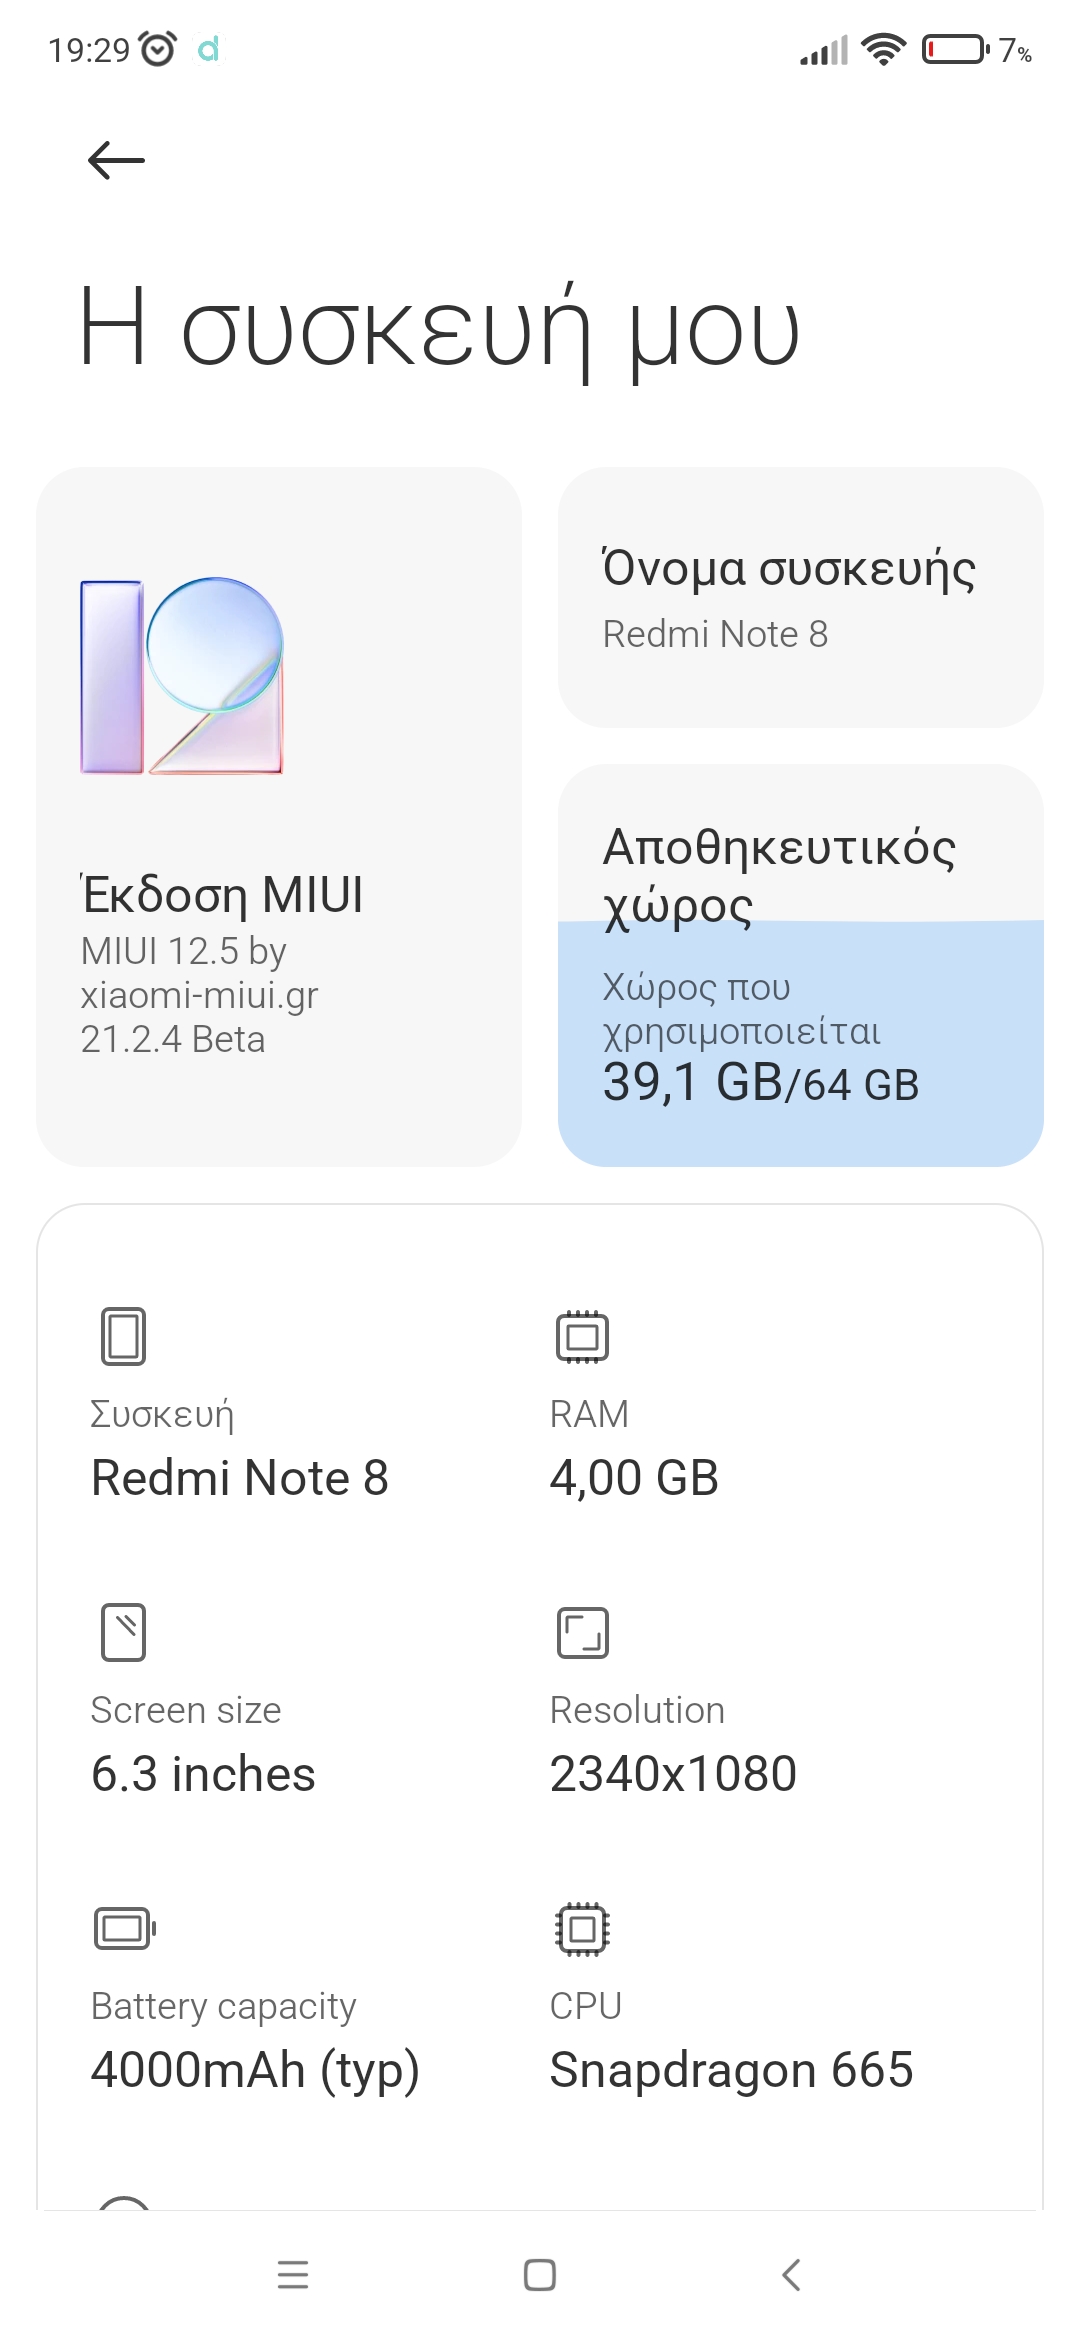Tap the Resolution icon
Viewport: 1080px width, 2340px height.
point(582,1632)
